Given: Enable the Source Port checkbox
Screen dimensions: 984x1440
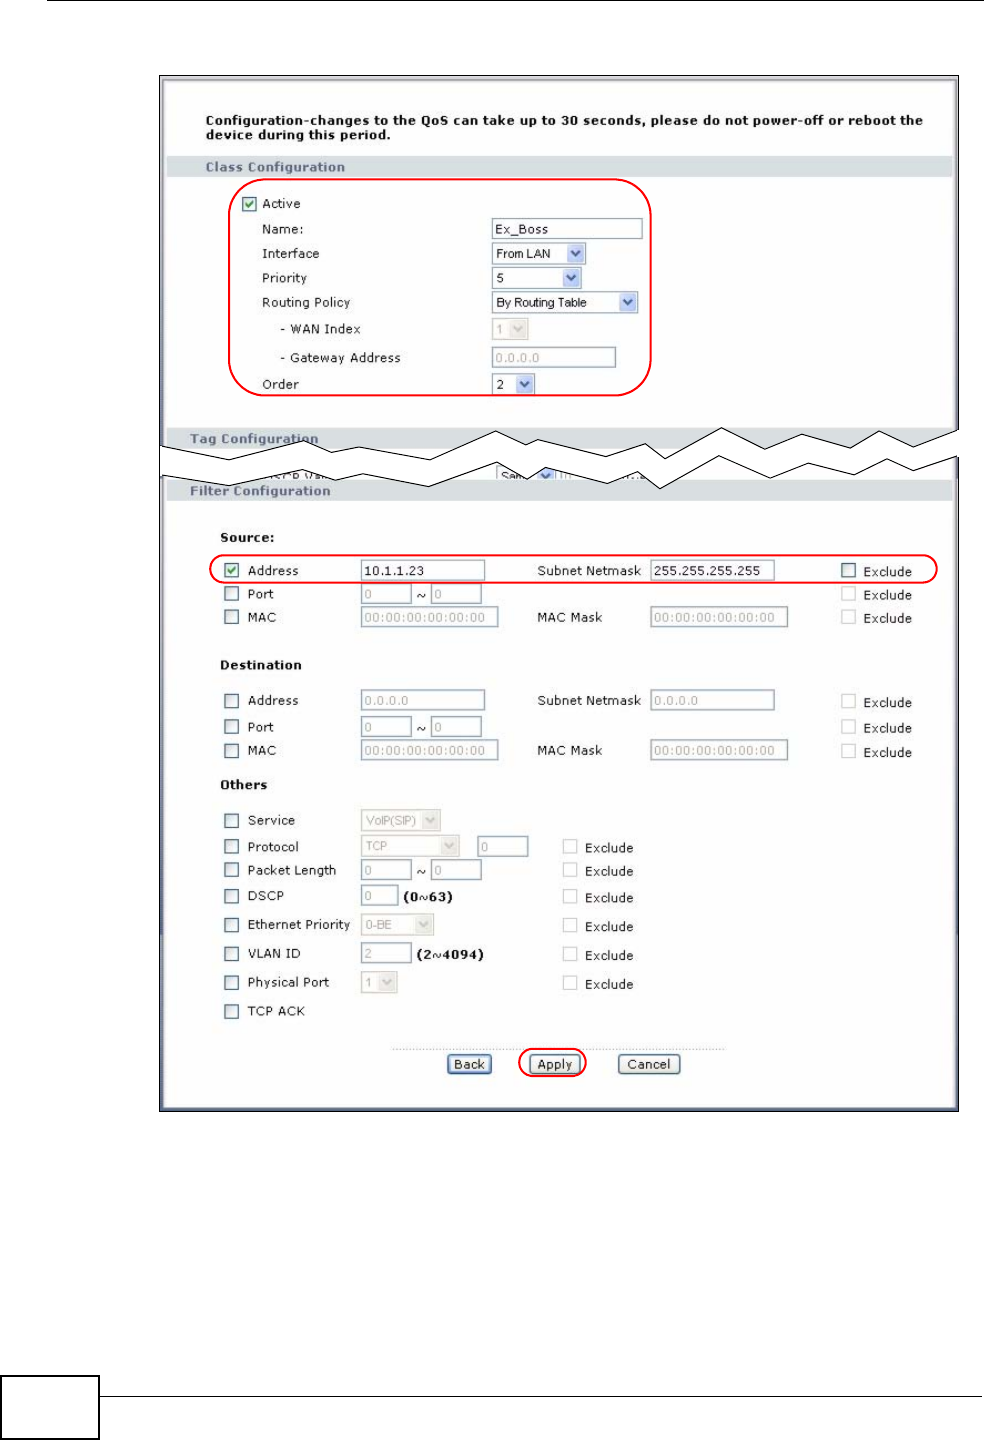Looking at the screenshot, I should tap(232, 594).
